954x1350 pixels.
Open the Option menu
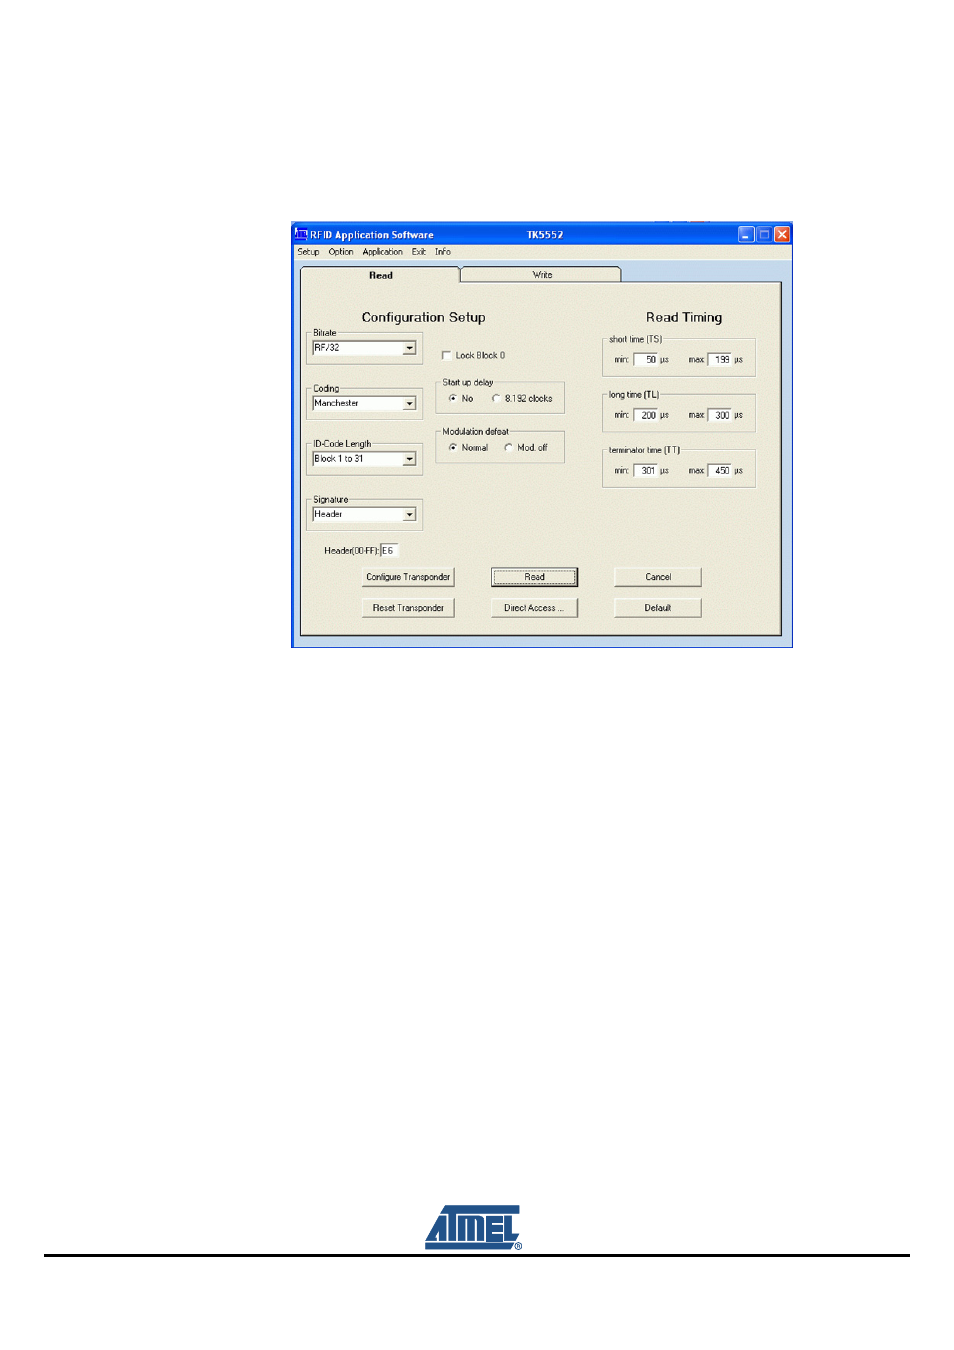[341, 252]
